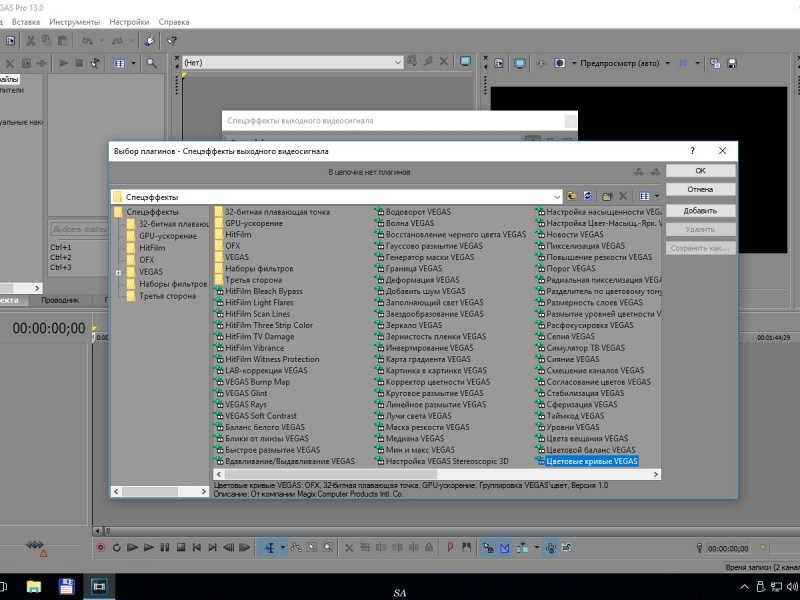The width and height of the screenshot is (800, 600).
Task: Show hidden system tray icons
Action: (x=744, y=587)
